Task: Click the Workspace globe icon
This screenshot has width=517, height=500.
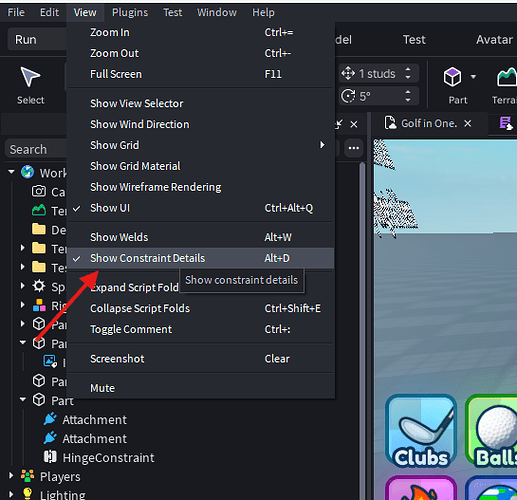Action: (27, 172)
